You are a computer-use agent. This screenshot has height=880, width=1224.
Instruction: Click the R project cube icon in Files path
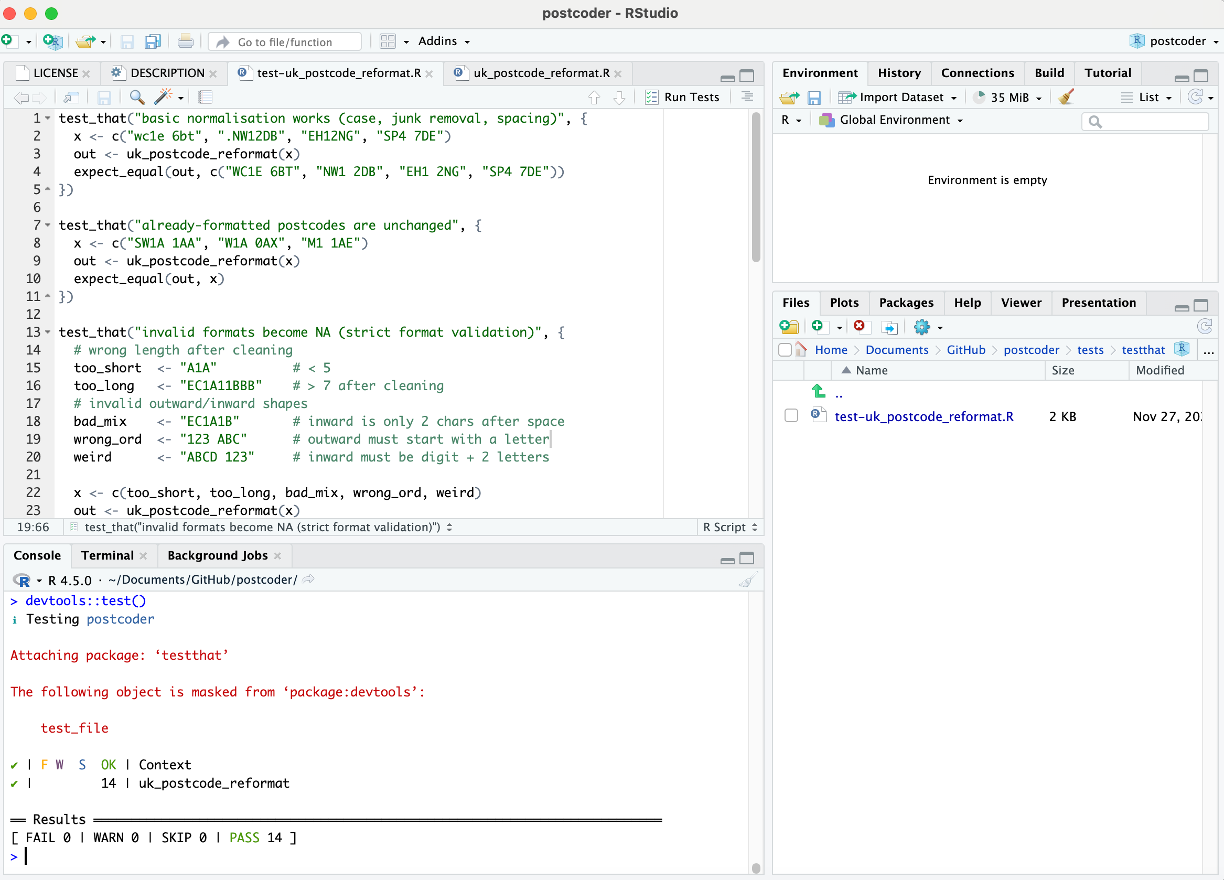pyautogui.click(x=1182, y=349)
